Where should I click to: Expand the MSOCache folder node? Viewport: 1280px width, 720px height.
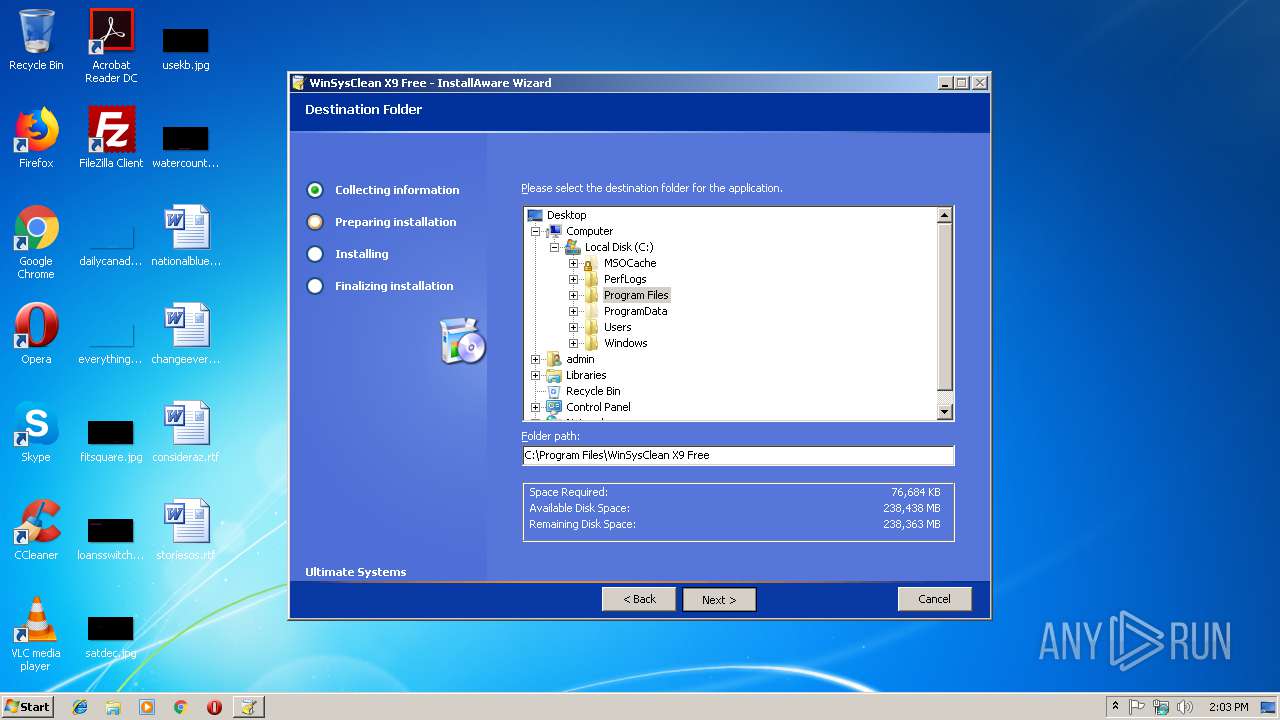[x=573, y=263]
